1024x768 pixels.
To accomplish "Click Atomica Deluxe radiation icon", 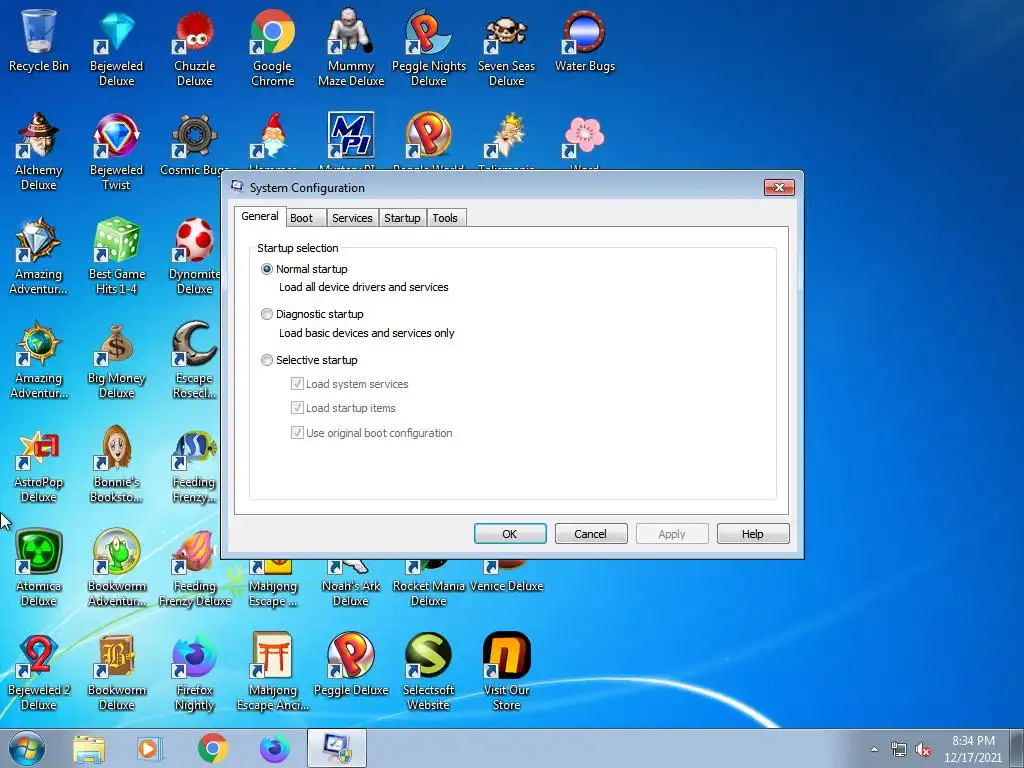I will pos(39,568).
